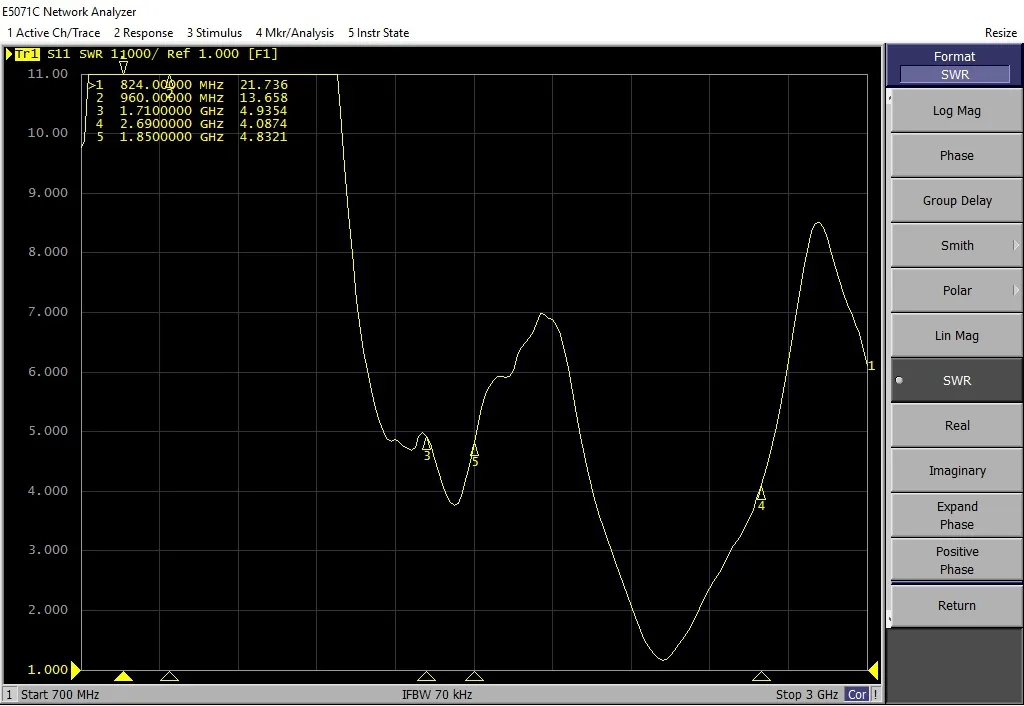This screenshot has width=1024, height=706.
Task: Expand the Polar format submenu
Action: 956,291
